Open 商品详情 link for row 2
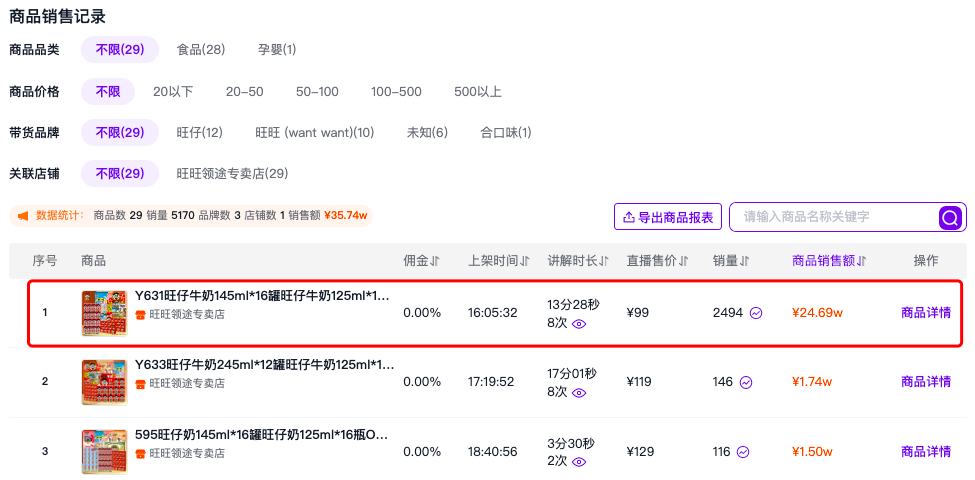The height and width of the screenshot is (480, 975). [x=926, y=382]
